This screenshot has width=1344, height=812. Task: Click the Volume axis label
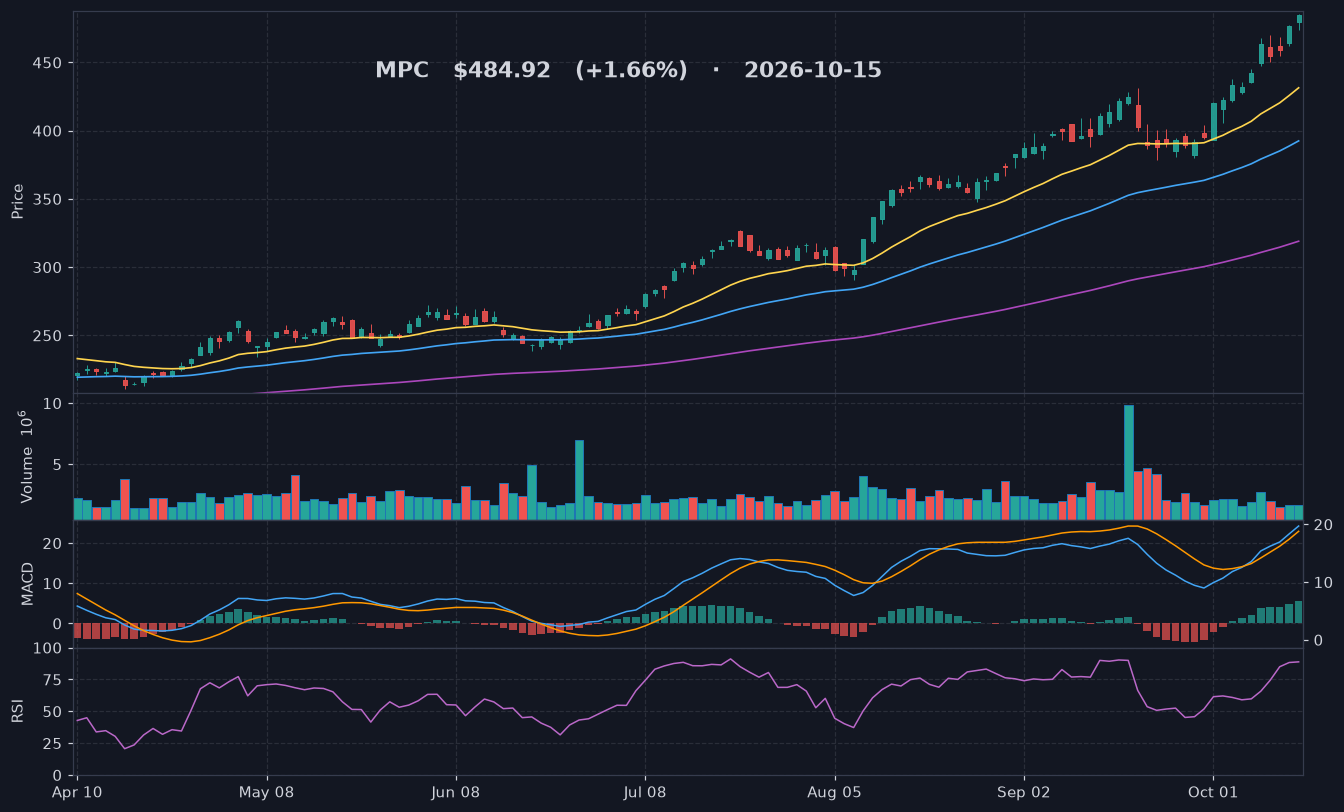(x=27, y=457)
